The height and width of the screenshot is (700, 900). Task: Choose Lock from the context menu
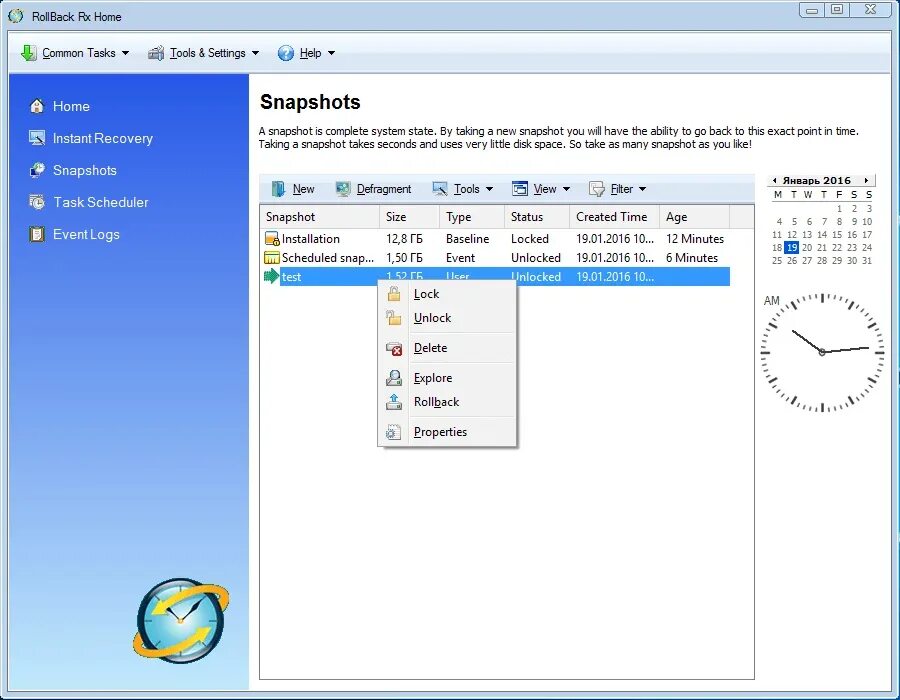click(x=447, y=294)
